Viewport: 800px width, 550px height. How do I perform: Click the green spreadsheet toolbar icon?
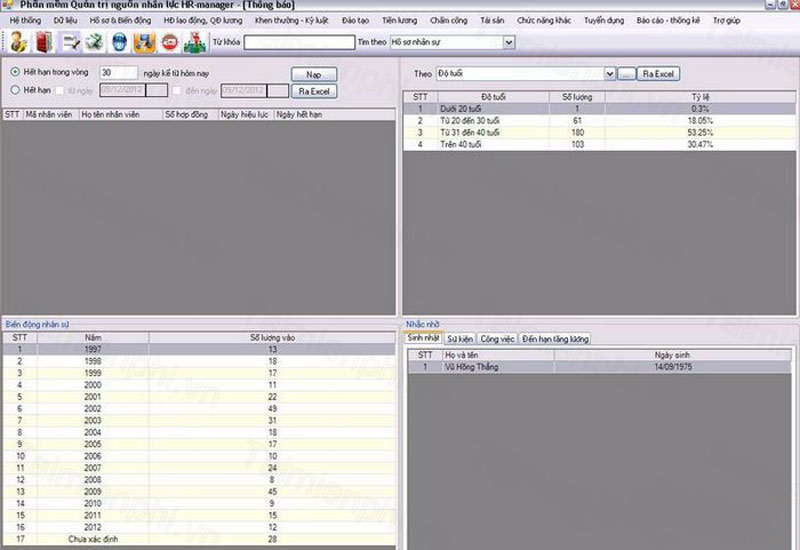pos(94,42)
